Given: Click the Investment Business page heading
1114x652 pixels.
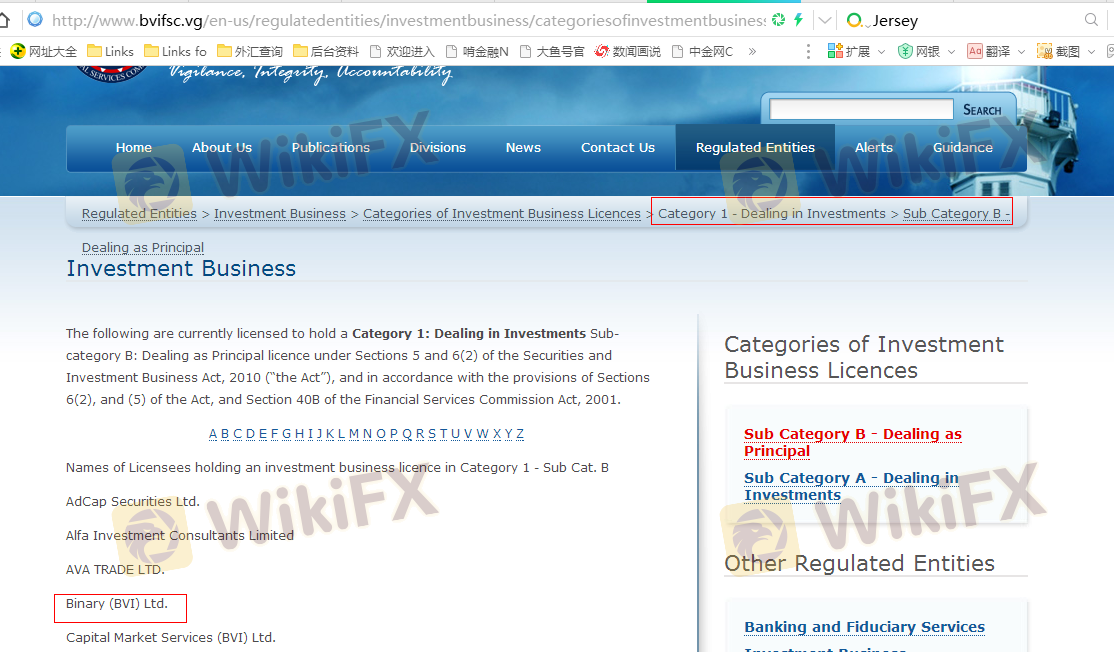Looking at the screenshot, I should pos(181,268).
